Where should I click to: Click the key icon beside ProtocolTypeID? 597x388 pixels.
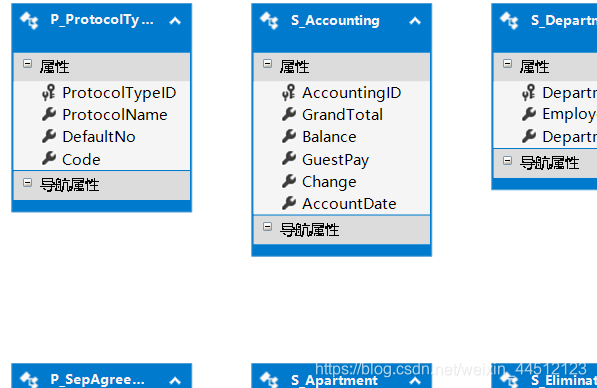pyautogui.click(x=49, y=93)
